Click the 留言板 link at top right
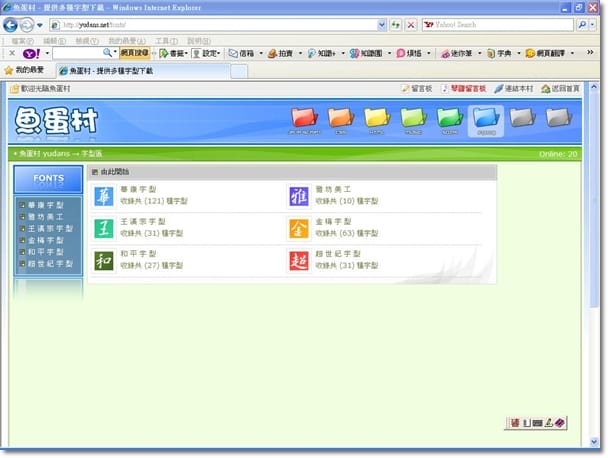This screenshot has width=608, height=458. click(x=418, y=89)
